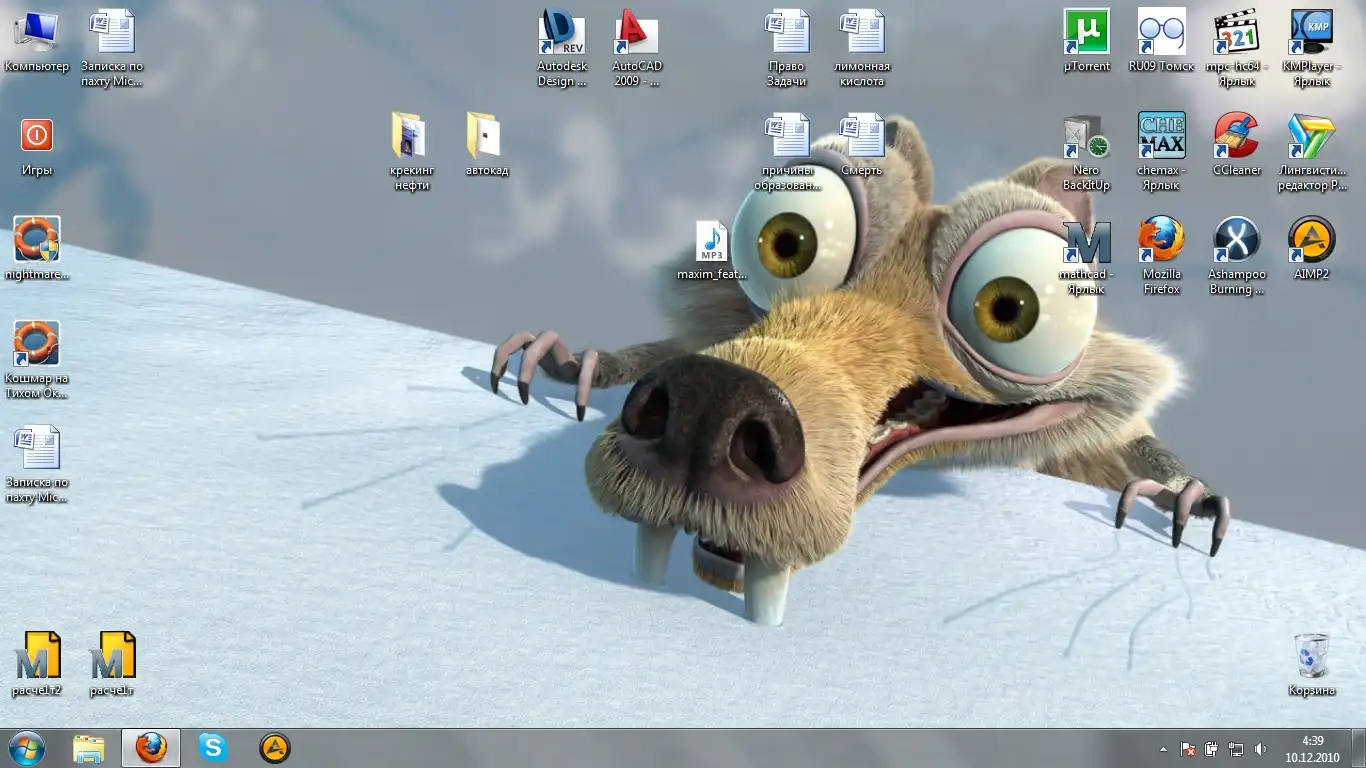This screenshot has width=1366, height=768.
Task: Open the volume speaker tray icon
Action: coord(1260,749)
